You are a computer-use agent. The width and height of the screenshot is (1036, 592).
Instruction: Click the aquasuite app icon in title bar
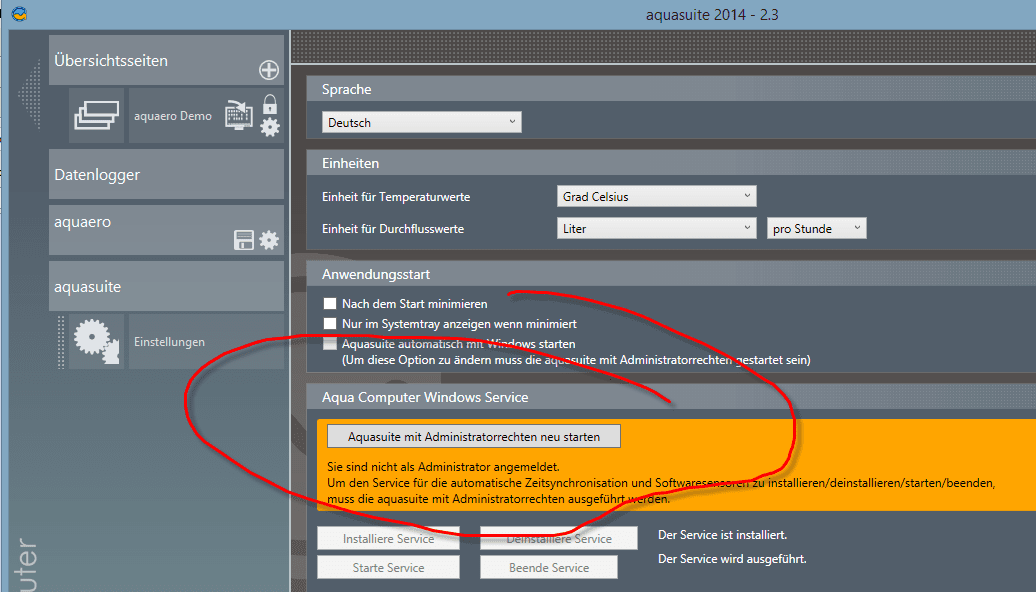20,14
